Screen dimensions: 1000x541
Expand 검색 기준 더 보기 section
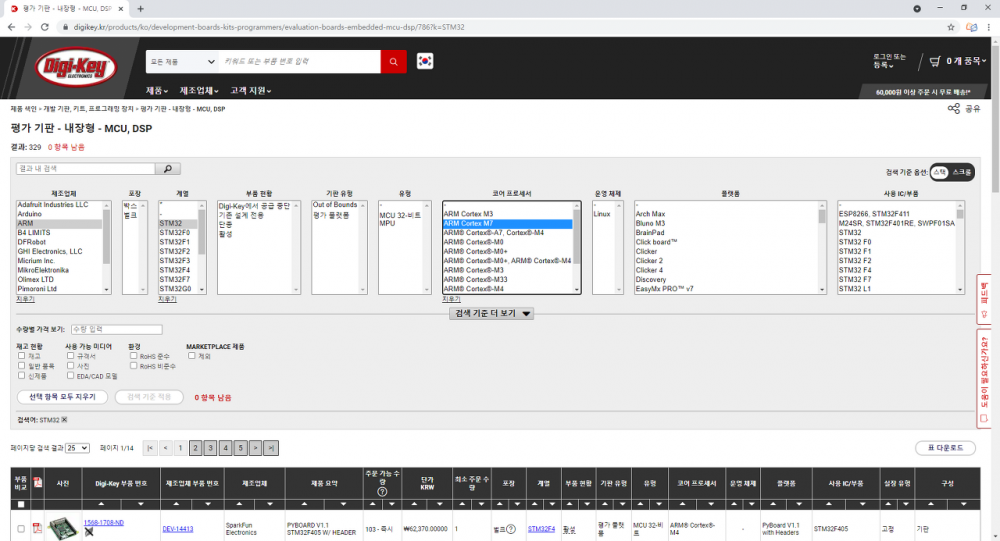[x=493, y=314]
